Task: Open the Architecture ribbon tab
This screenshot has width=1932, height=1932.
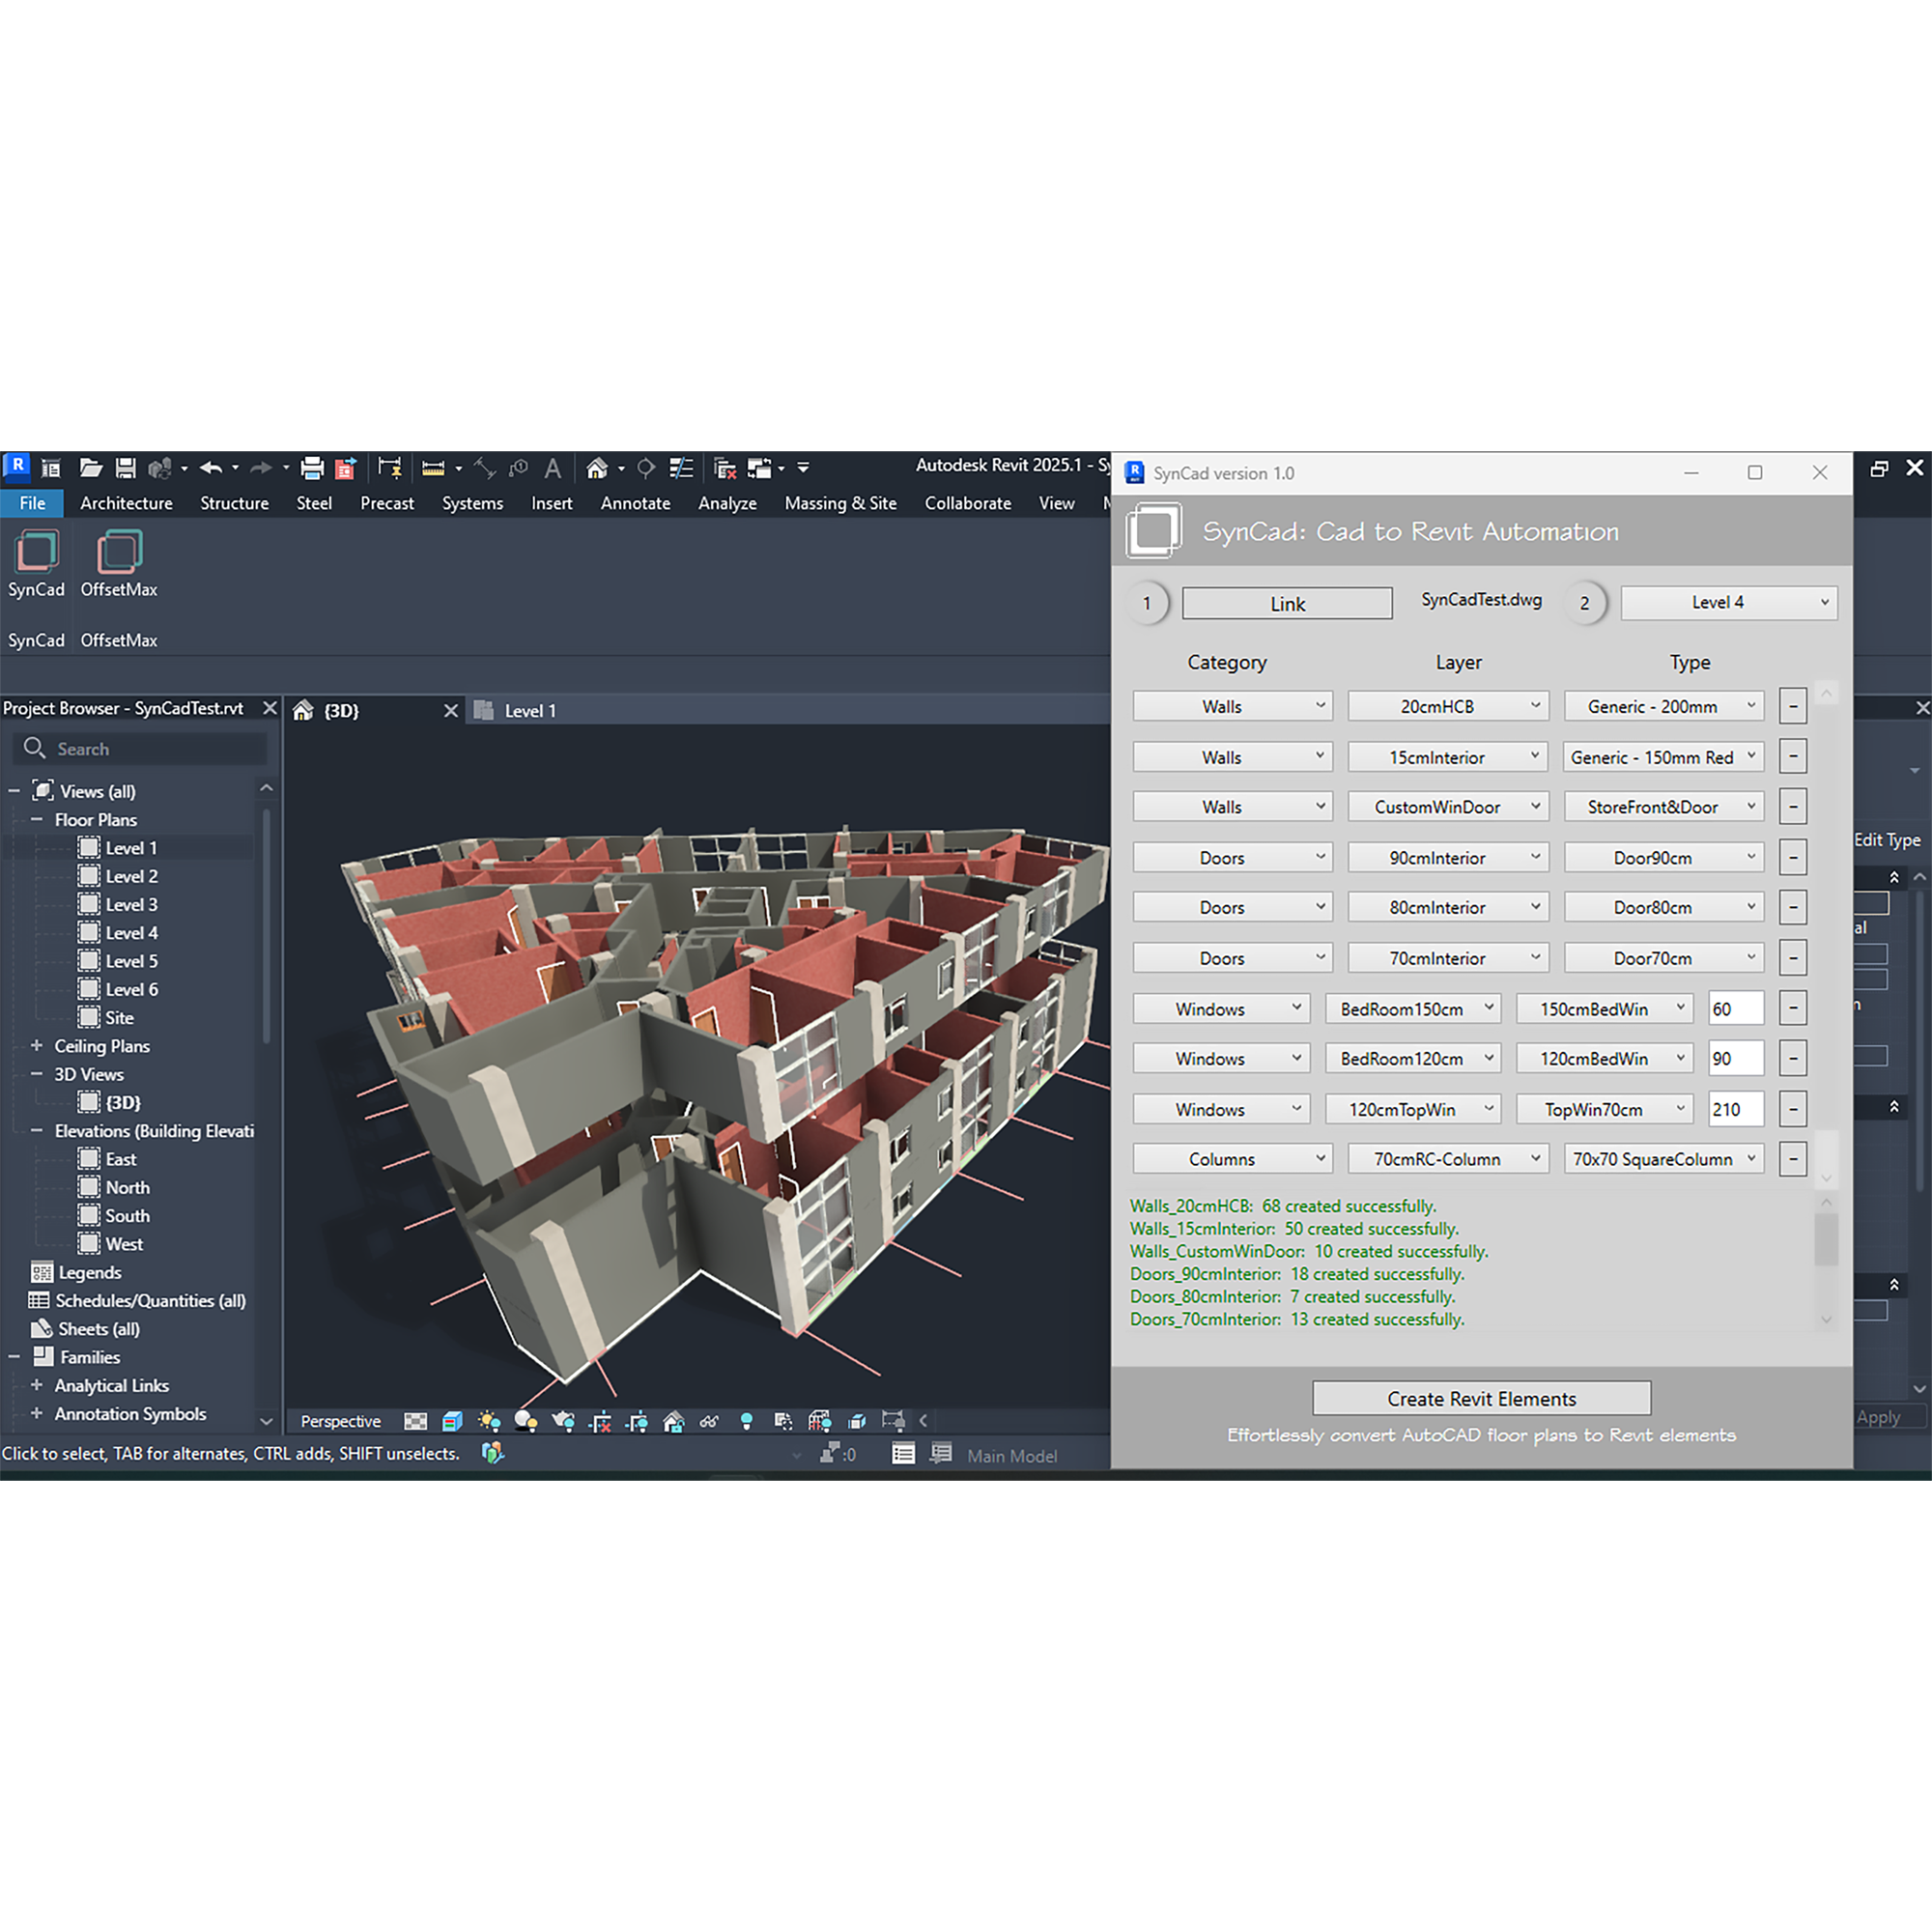Action: 126,503
